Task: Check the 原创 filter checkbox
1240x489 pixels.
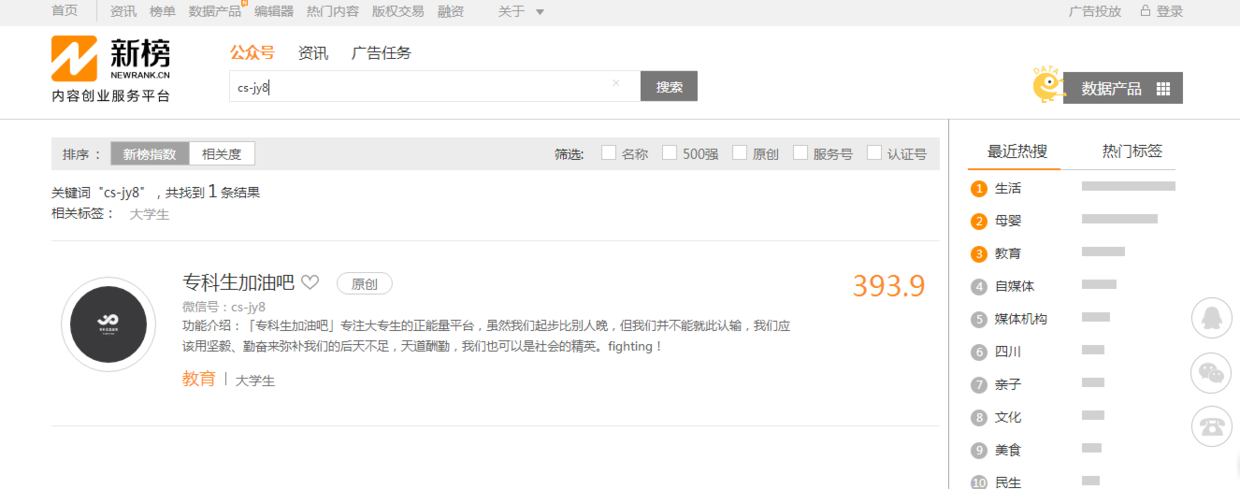Action: point(739,153)
